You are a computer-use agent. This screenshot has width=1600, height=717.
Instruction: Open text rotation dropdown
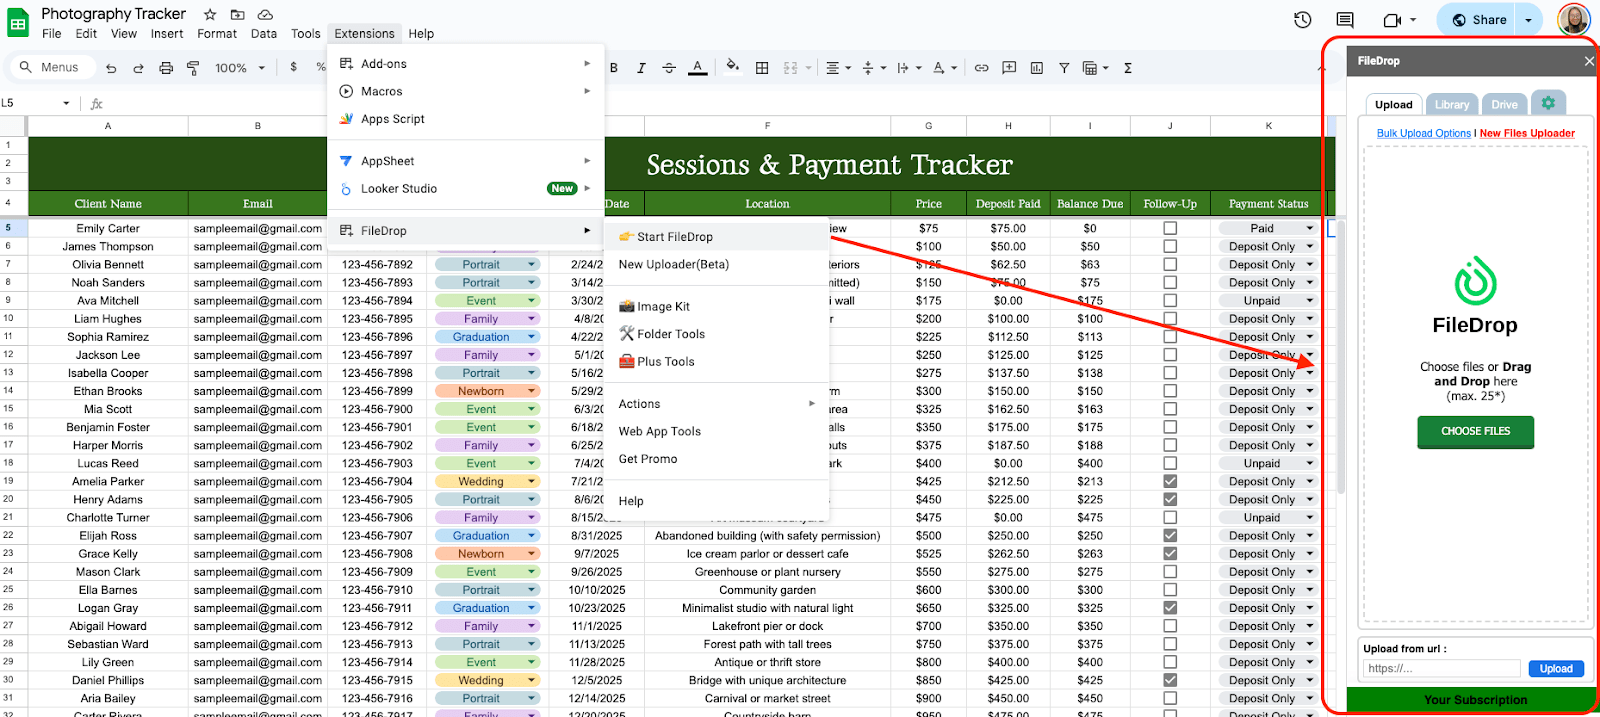point(944,68)
